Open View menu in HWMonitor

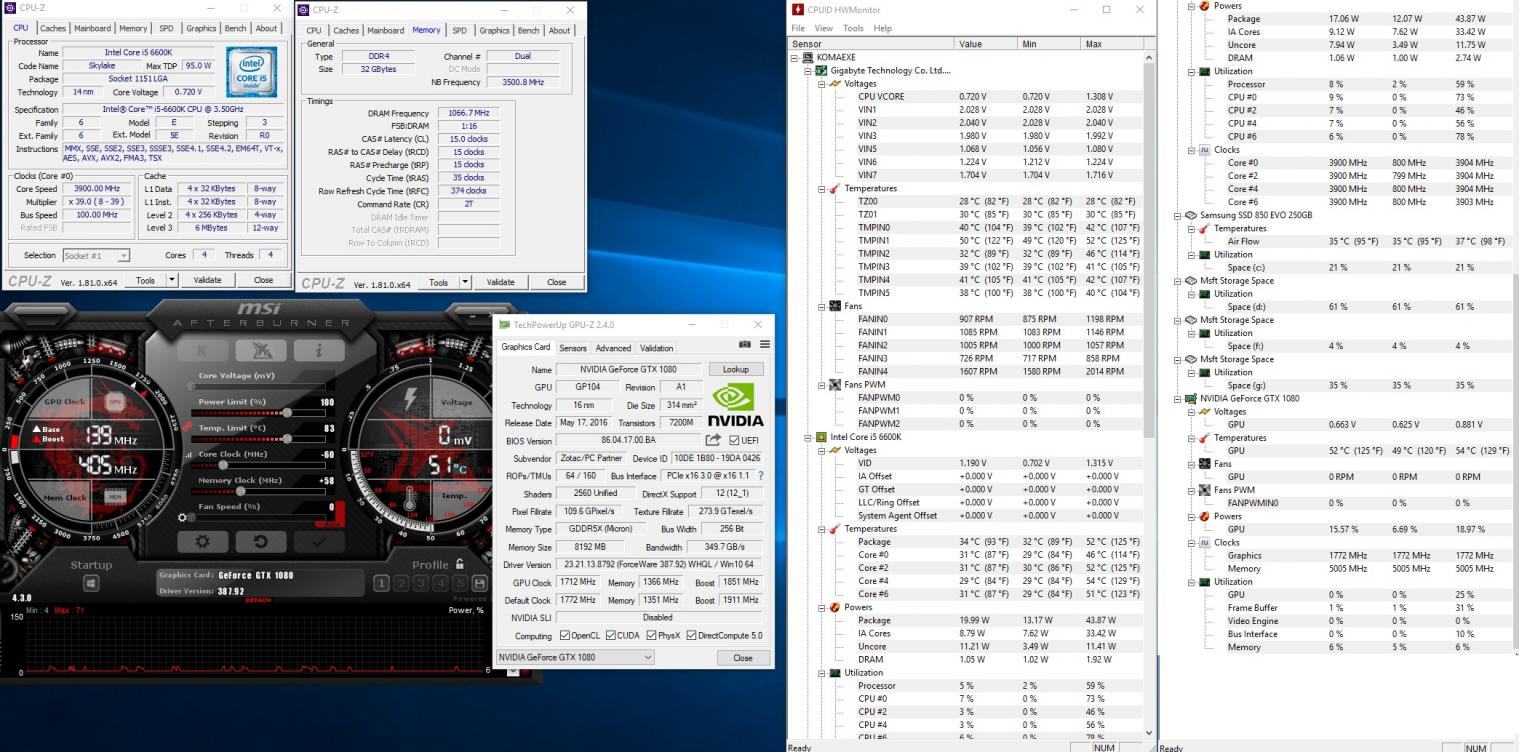point(824,28)
